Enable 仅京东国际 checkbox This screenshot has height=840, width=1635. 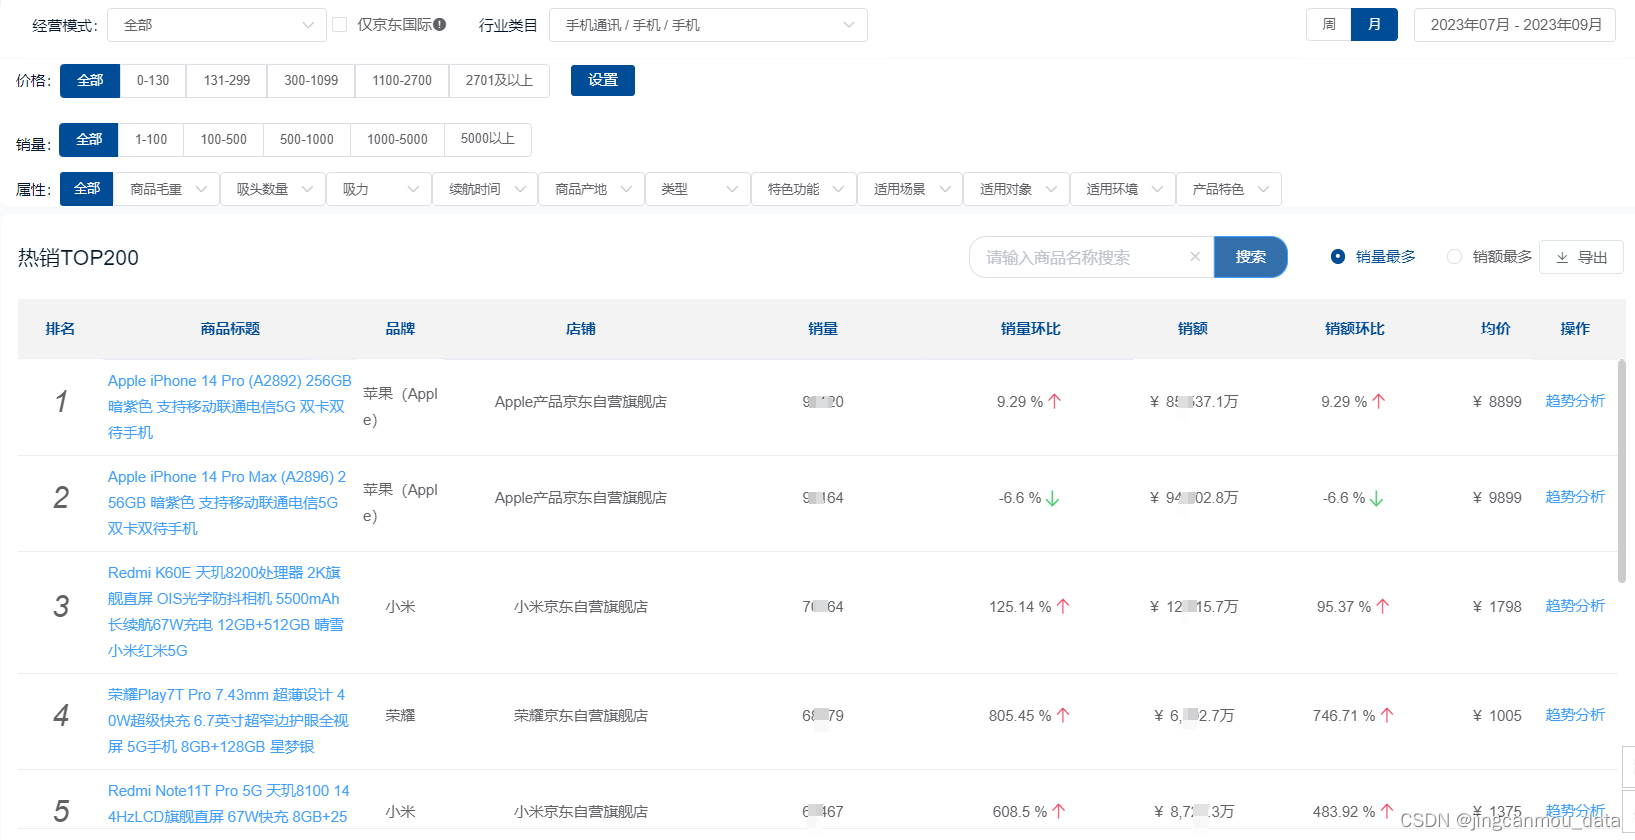pos(340,24)
